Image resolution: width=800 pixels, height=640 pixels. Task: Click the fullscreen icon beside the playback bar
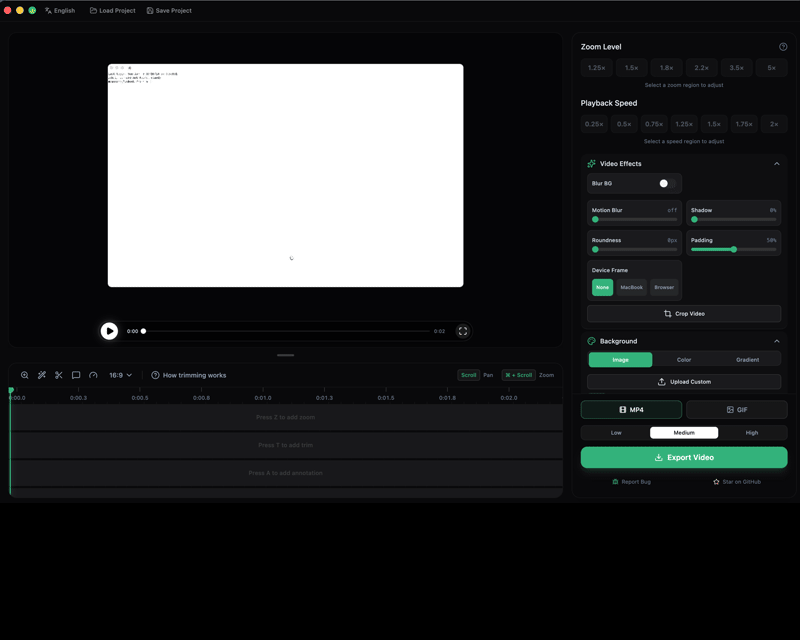click(x=463, y=331)
